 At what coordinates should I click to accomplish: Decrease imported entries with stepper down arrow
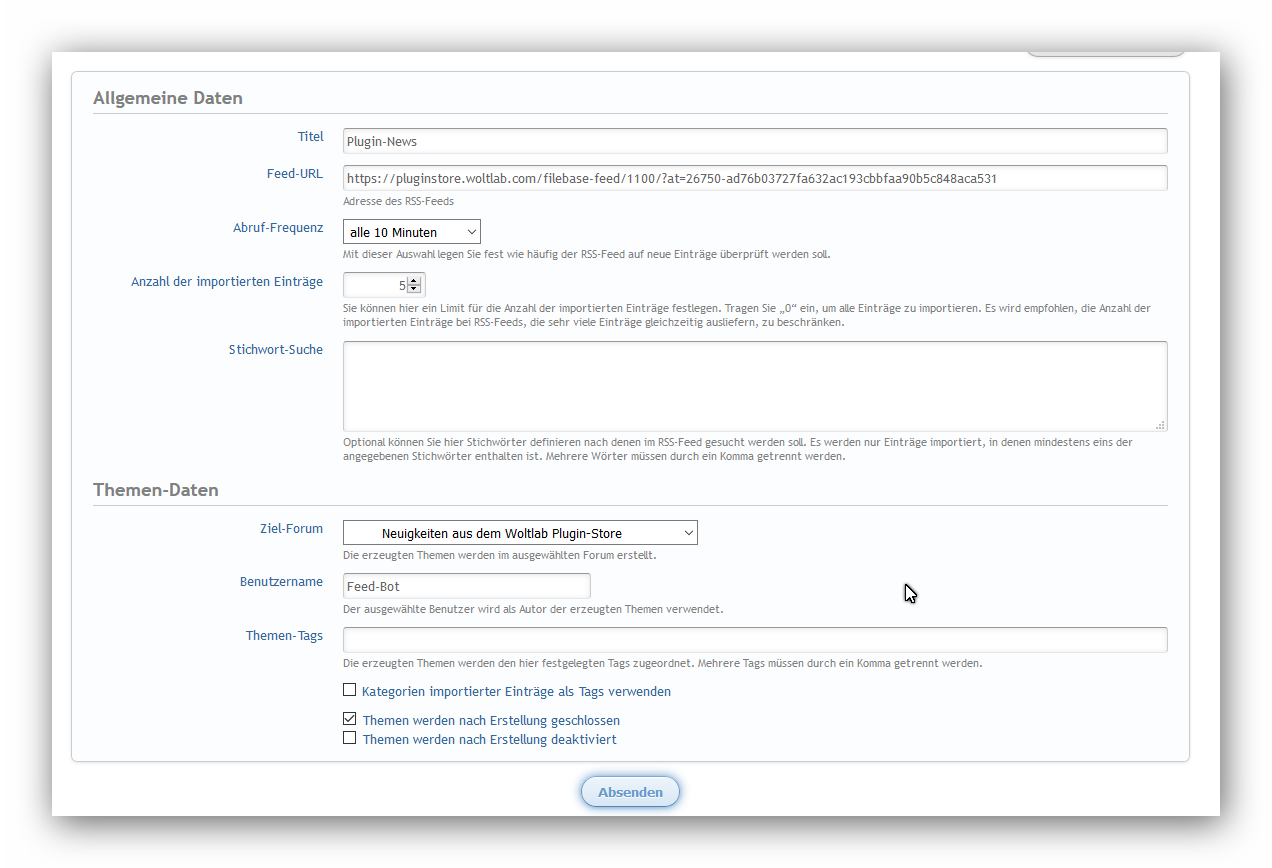coord(415,290)
